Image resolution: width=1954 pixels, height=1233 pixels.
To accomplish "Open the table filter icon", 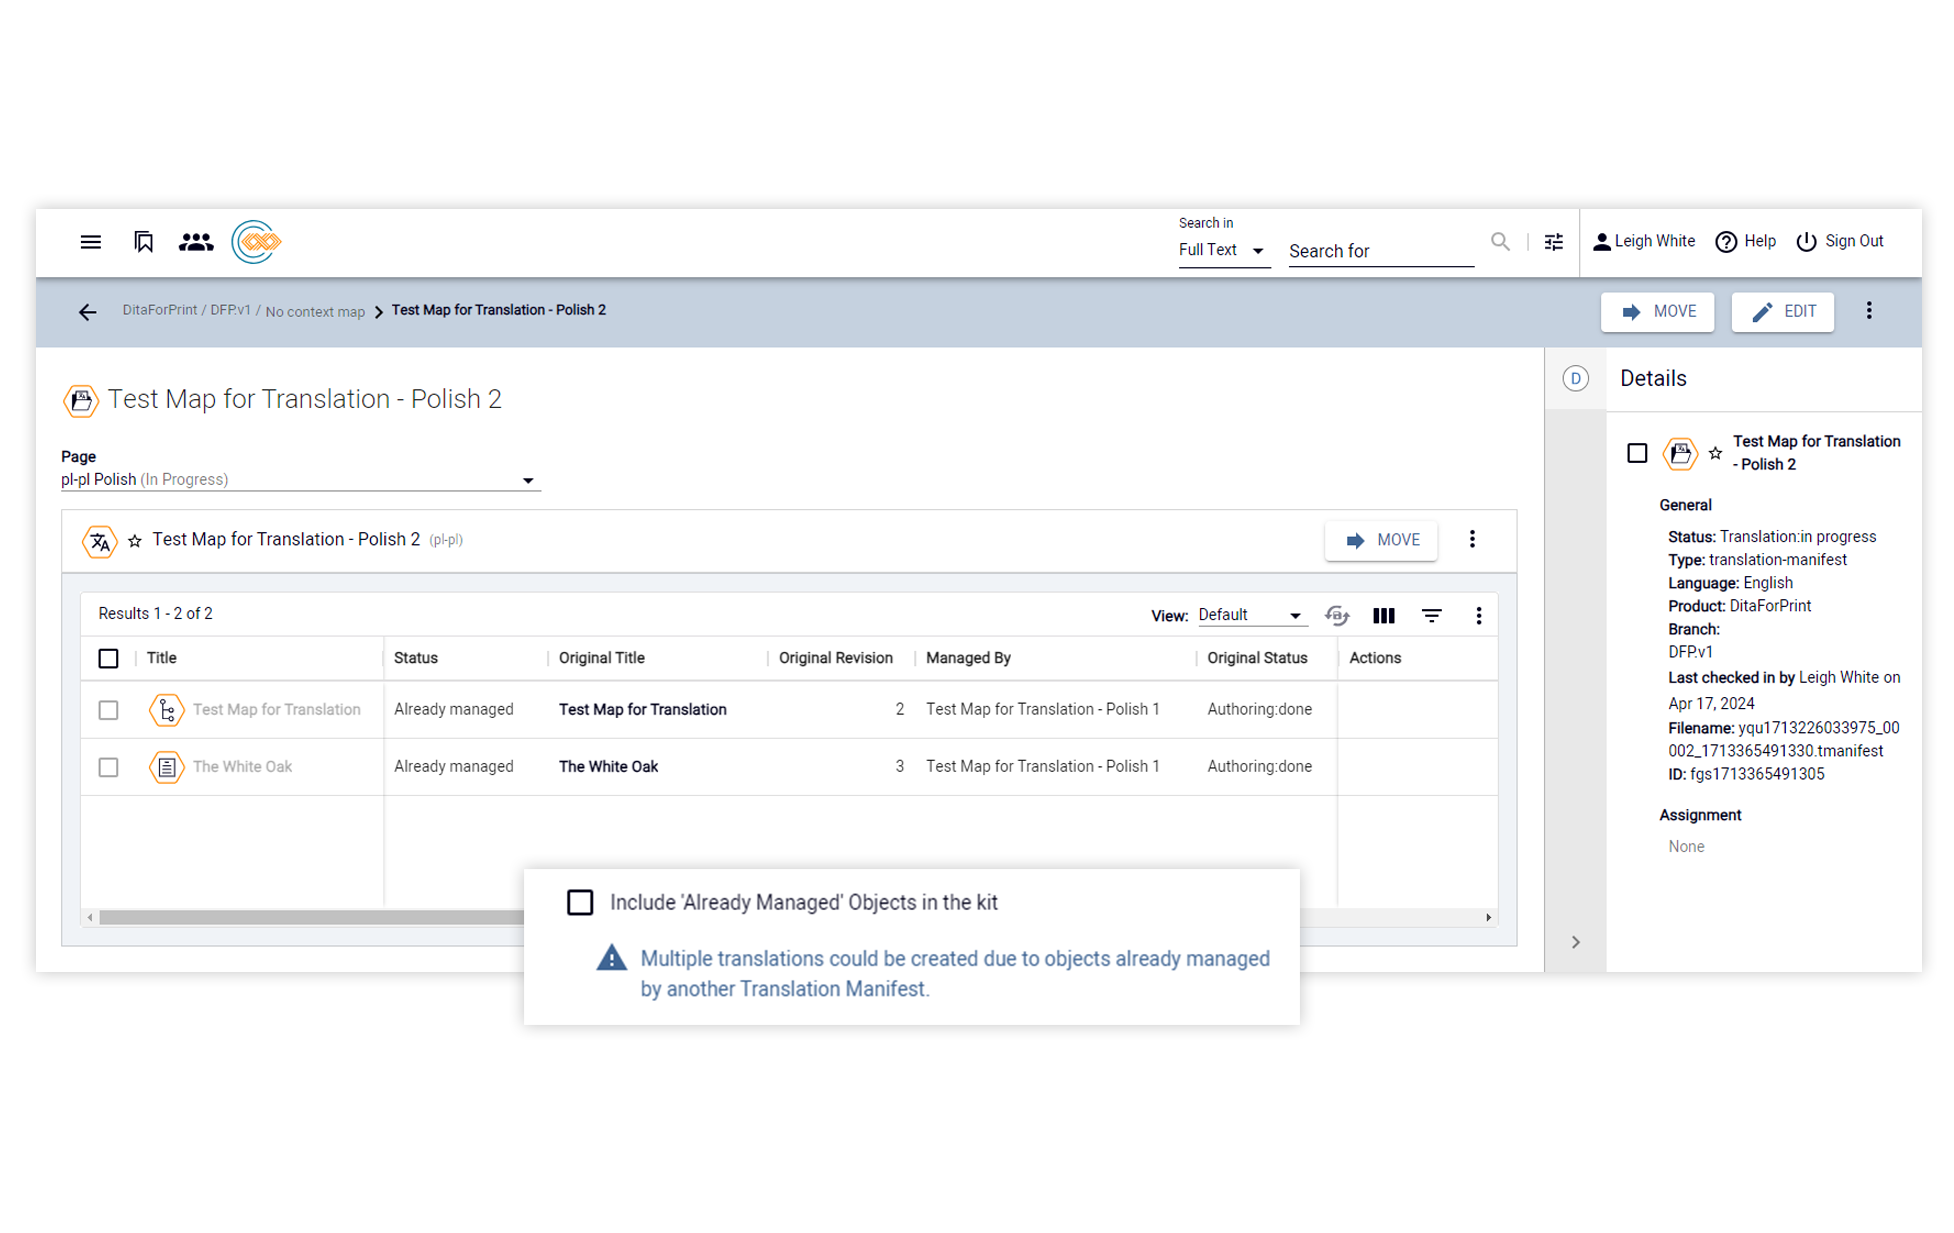I will 1432,616.
